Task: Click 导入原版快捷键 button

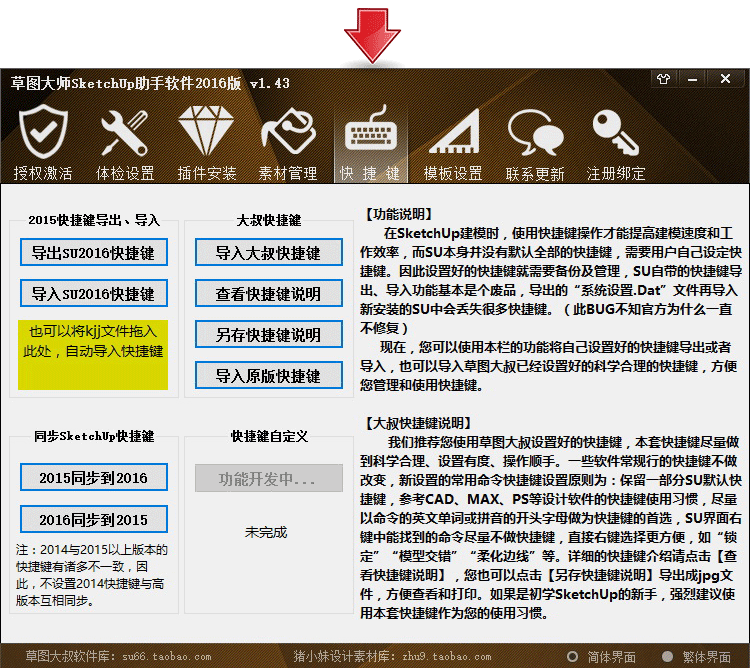Action: (269, 375)
